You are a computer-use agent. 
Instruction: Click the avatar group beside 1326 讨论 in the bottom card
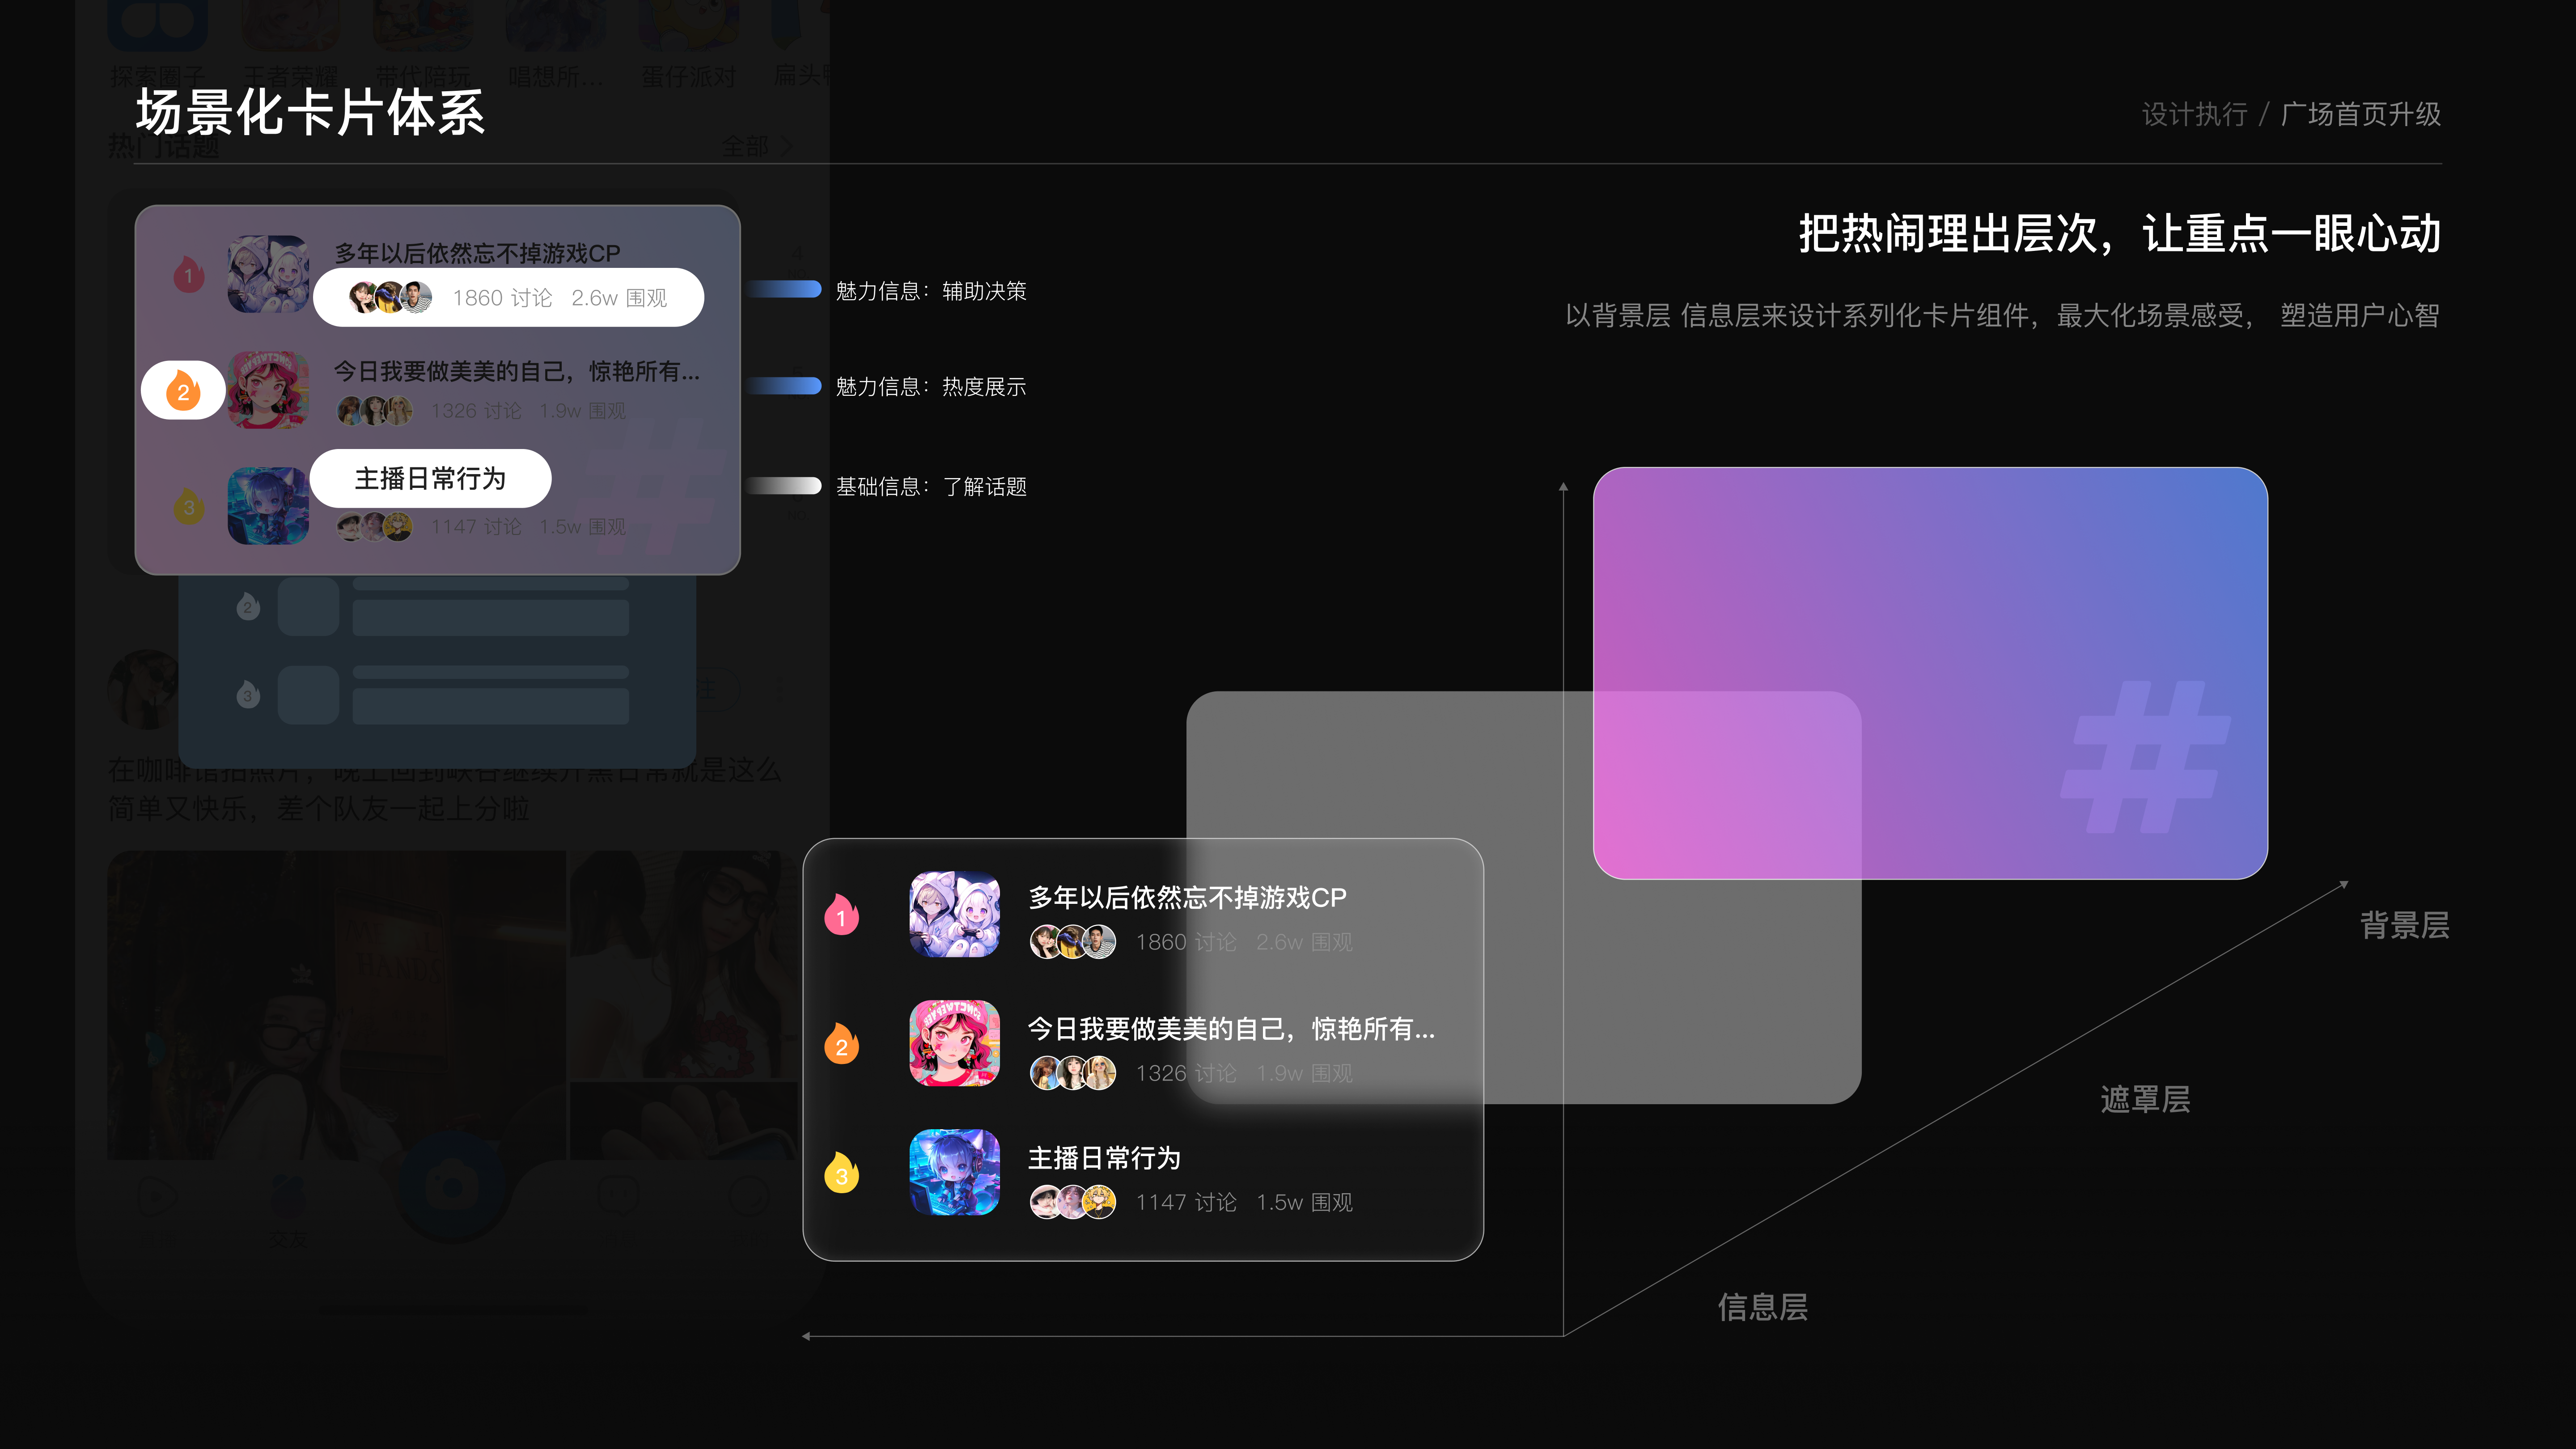pyautogui.click(x=1072, y=1073)
